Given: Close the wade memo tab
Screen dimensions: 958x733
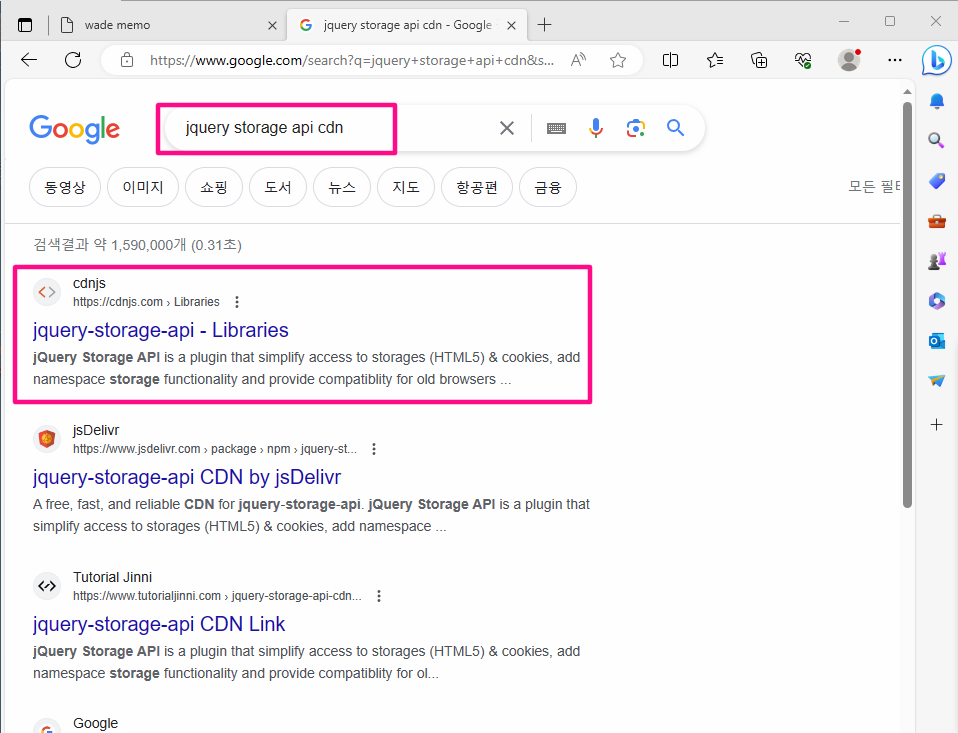Looking at the screenshot, I should click(272, 26).
